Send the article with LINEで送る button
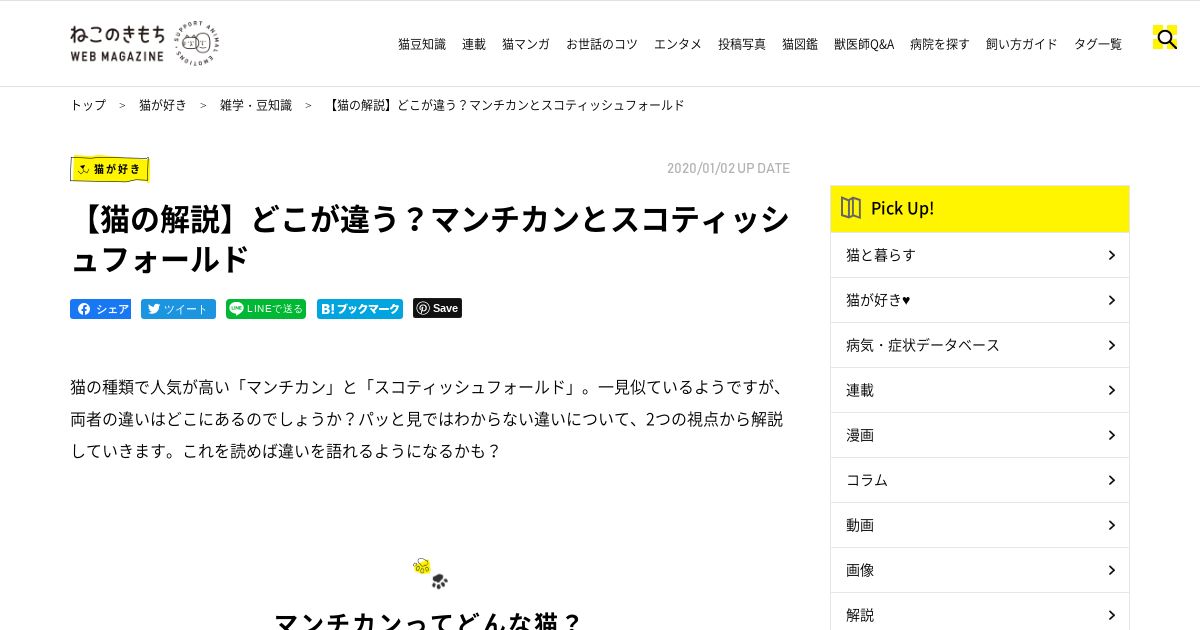This screenshot has width=1200, height=630. coord(266,309)
